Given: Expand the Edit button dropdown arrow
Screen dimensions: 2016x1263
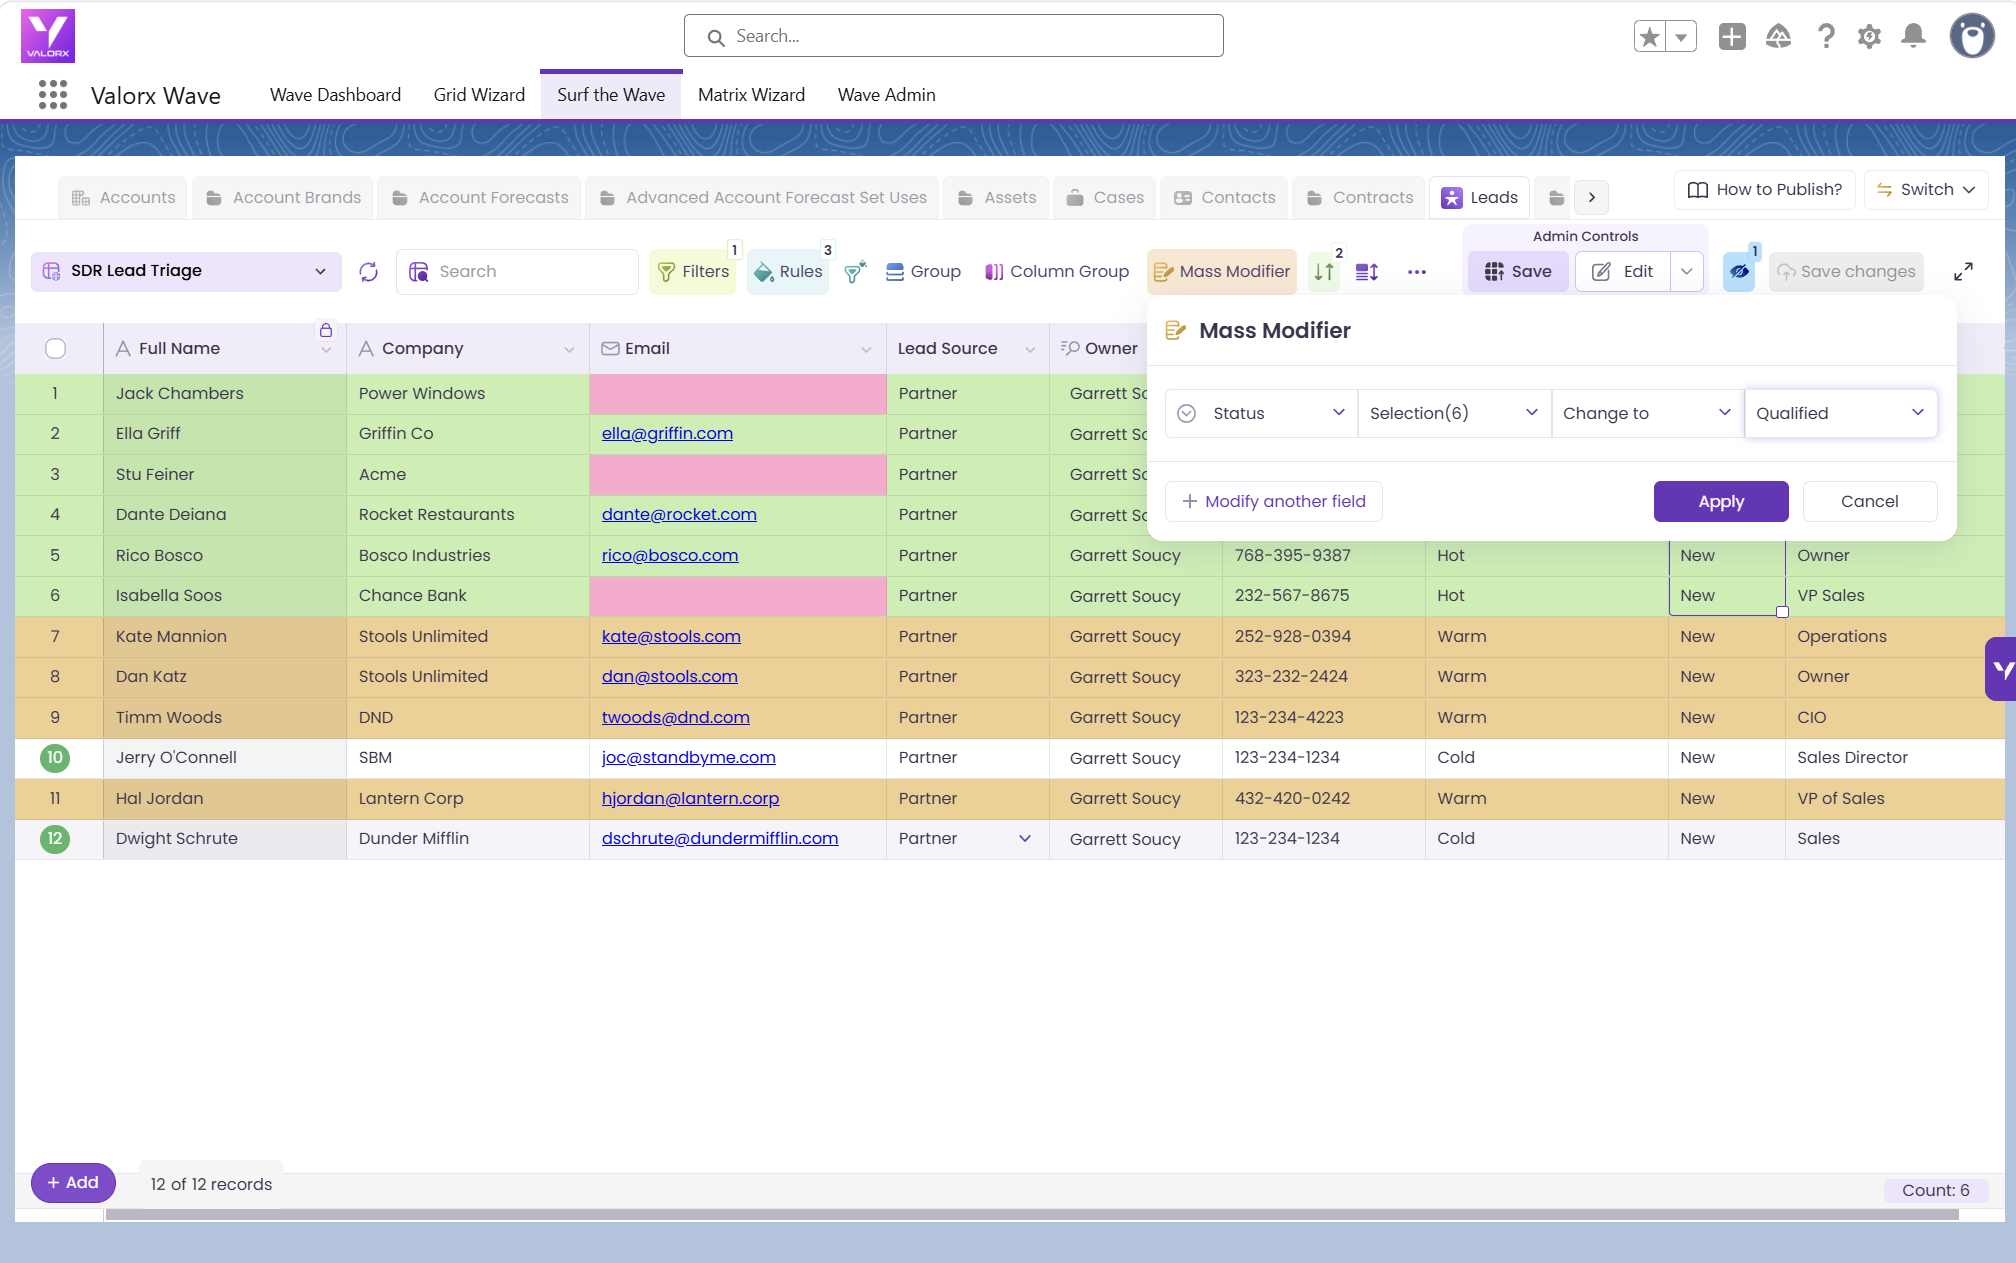Looking at the screenshot, I should point(1687,272).
